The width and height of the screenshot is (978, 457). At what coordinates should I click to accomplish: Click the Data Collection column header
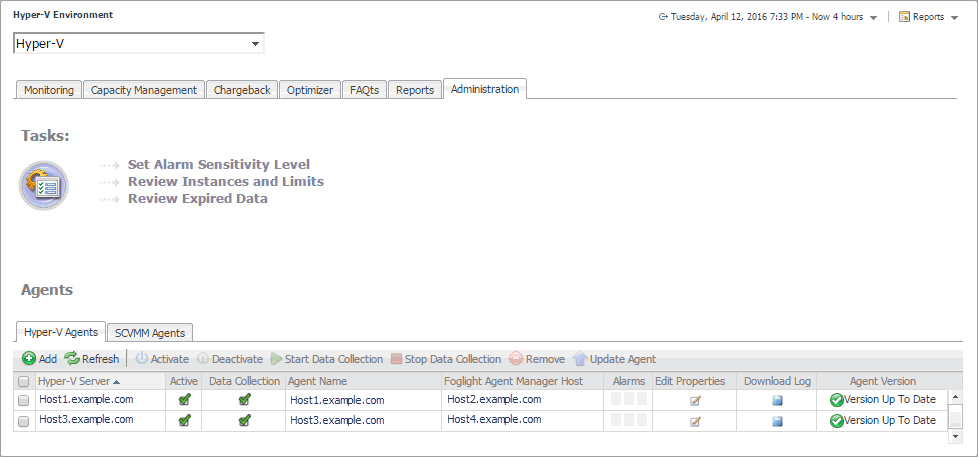(244, 381)
